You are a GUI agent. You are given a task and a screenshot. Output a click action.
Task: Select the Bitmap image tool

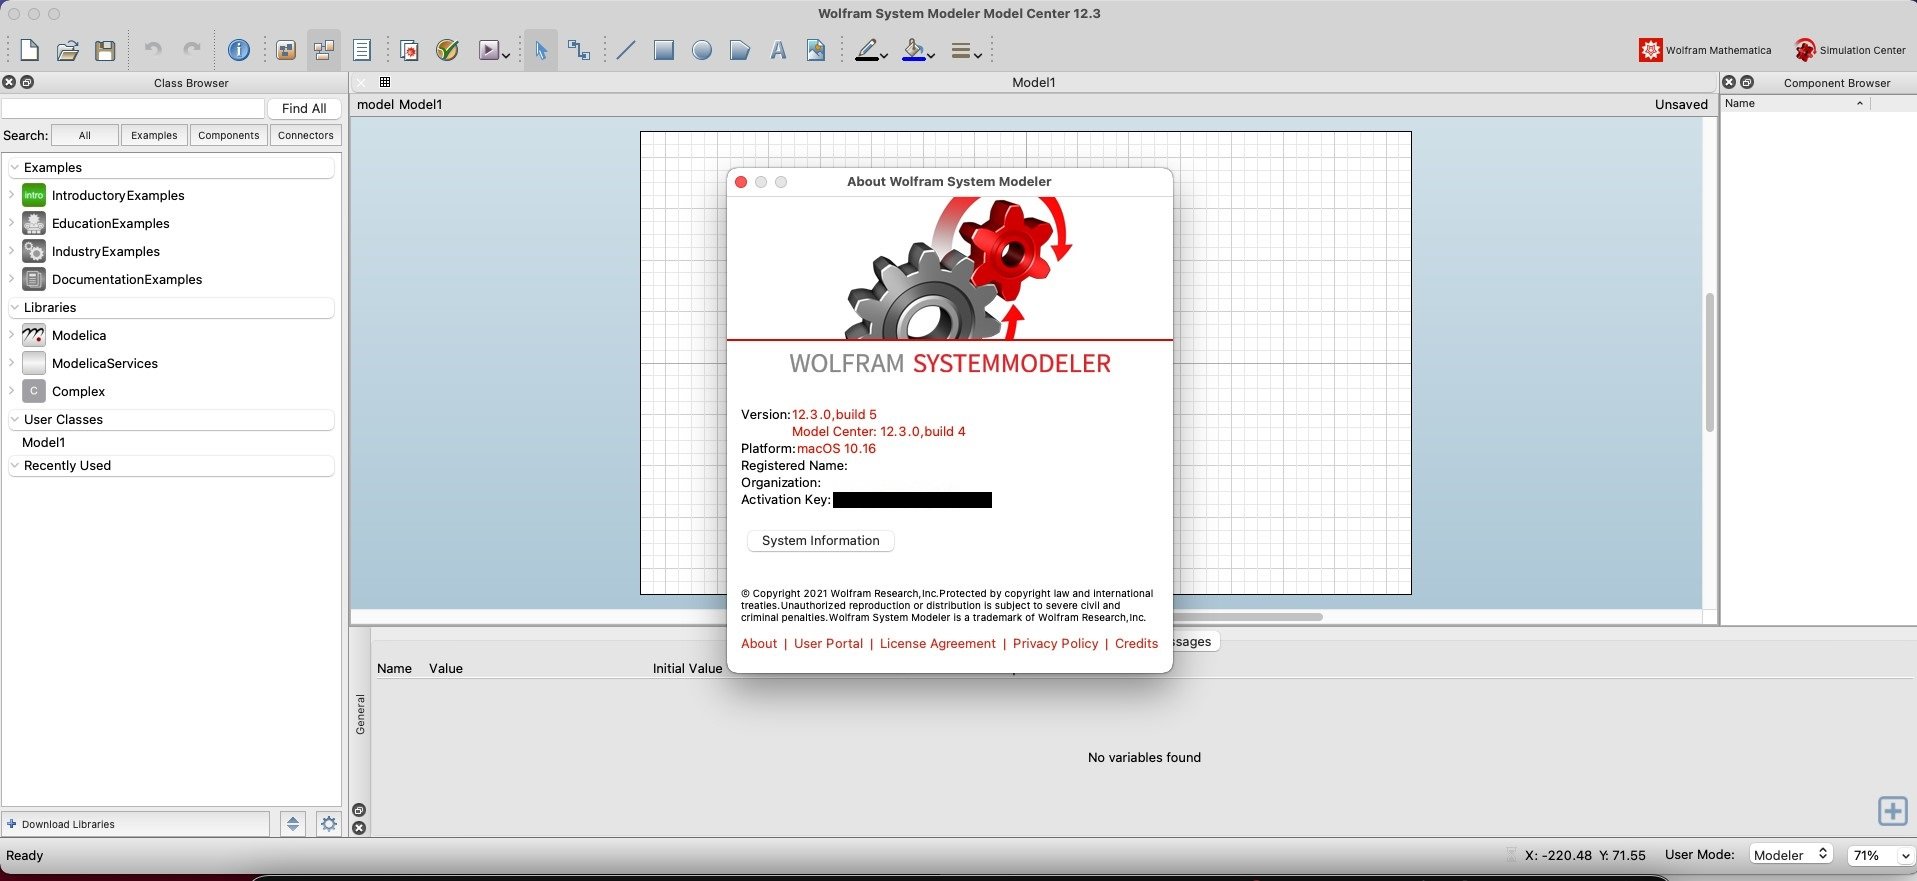(816, 50)
